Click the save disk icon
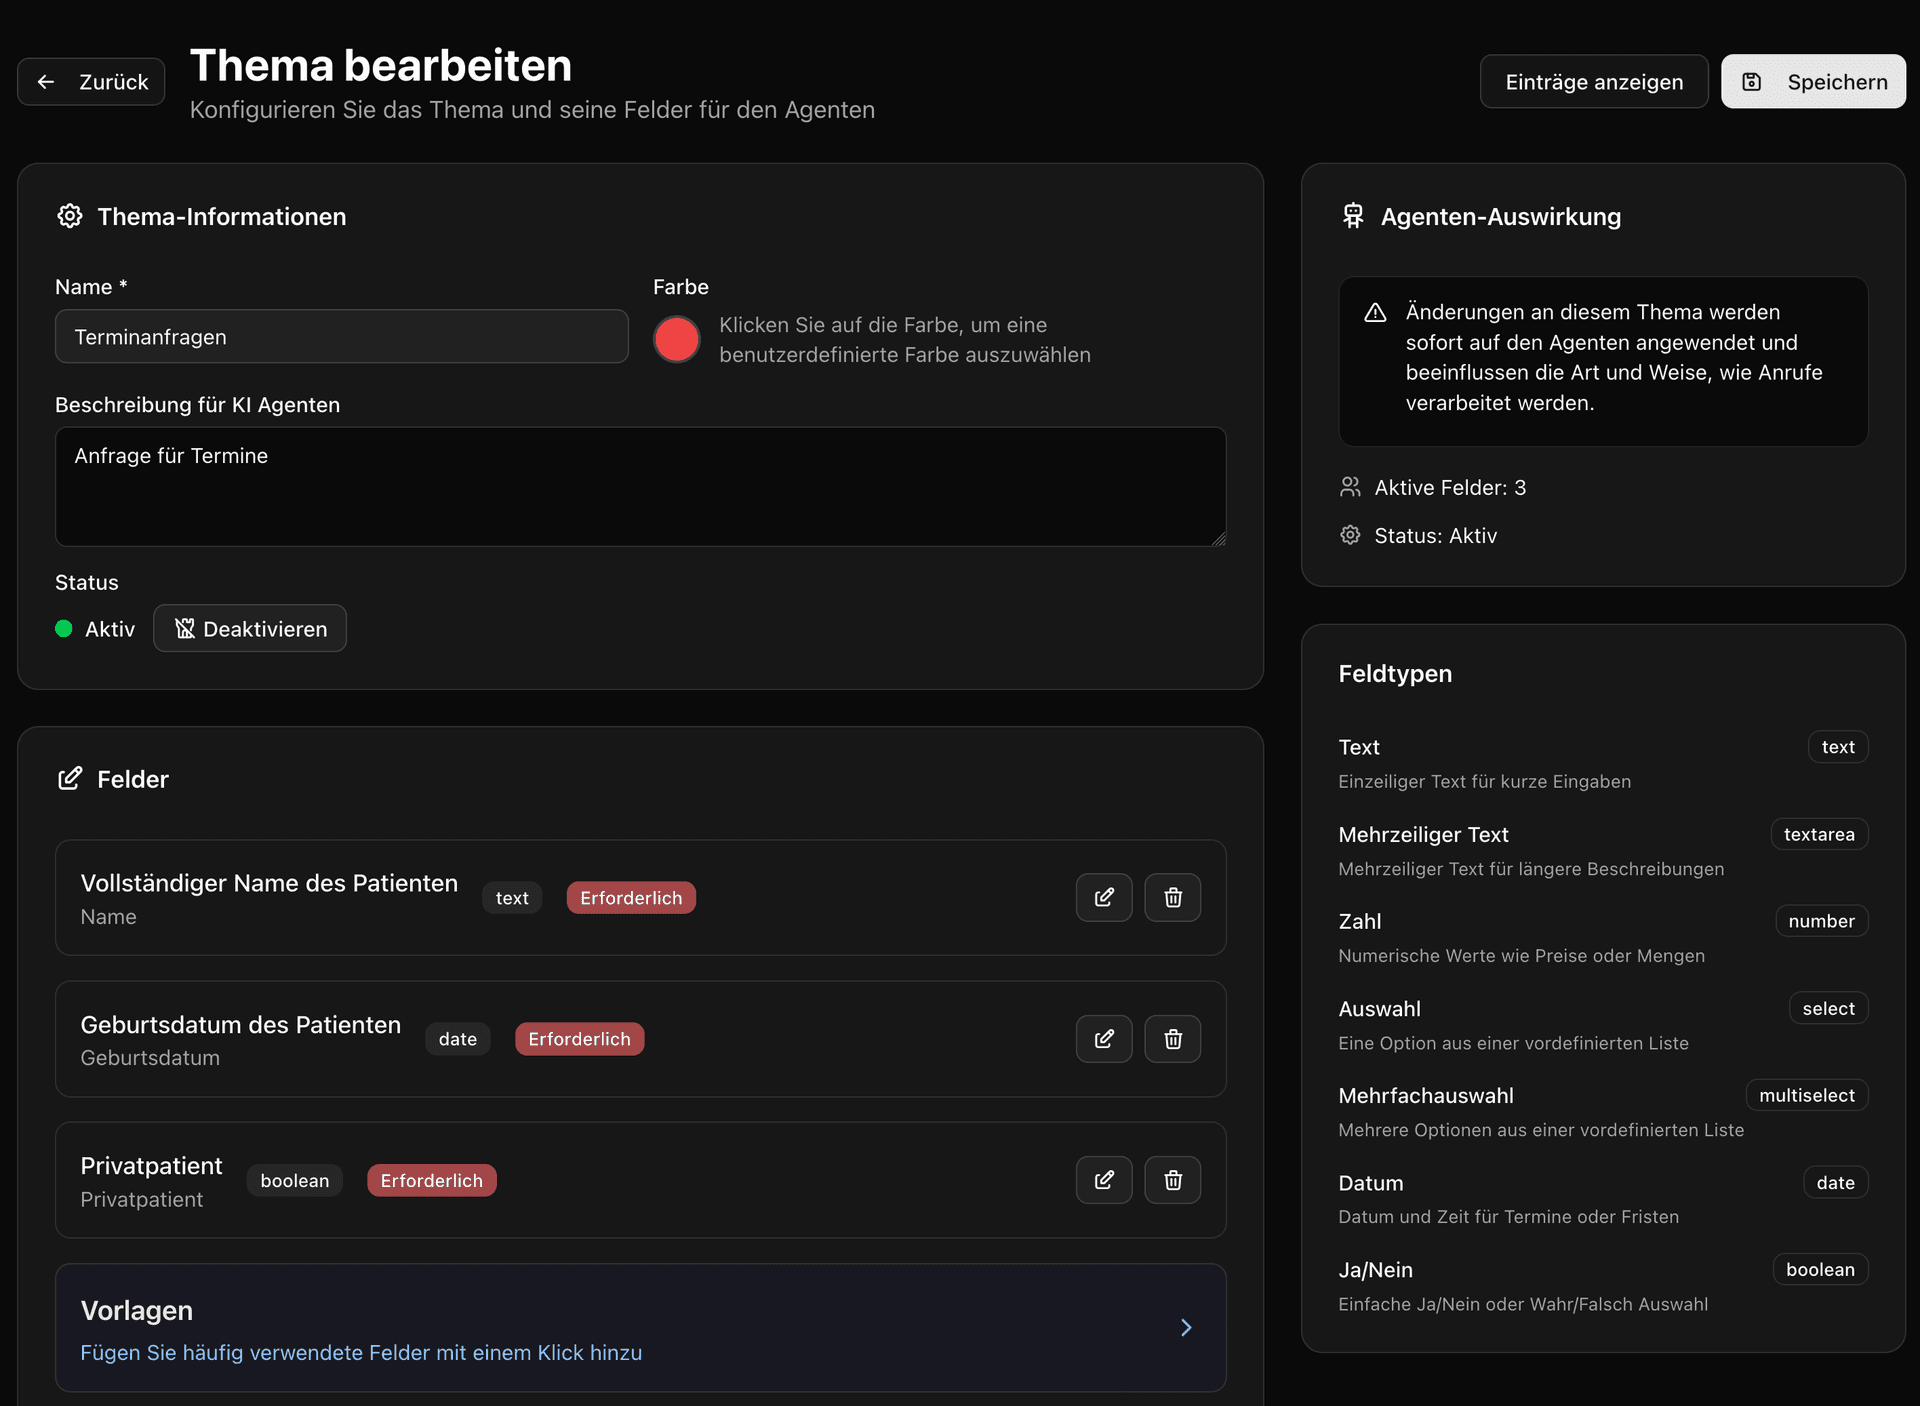The width and height of the screenshot is (1920, 1406). pos(1752,82)
